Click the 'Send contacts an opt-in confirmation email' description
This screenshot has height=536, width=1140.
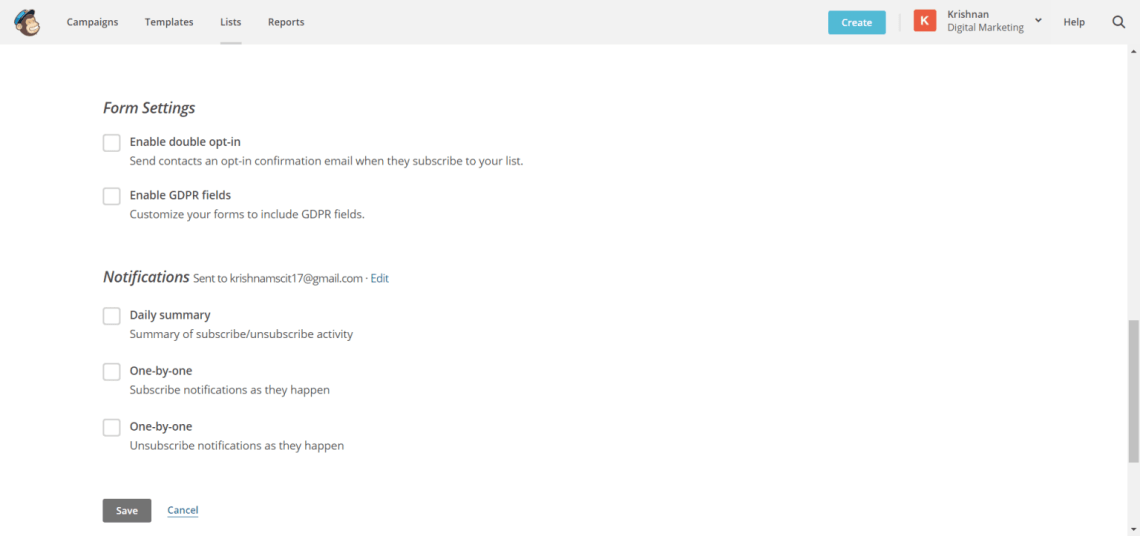(x=326, y=161)
